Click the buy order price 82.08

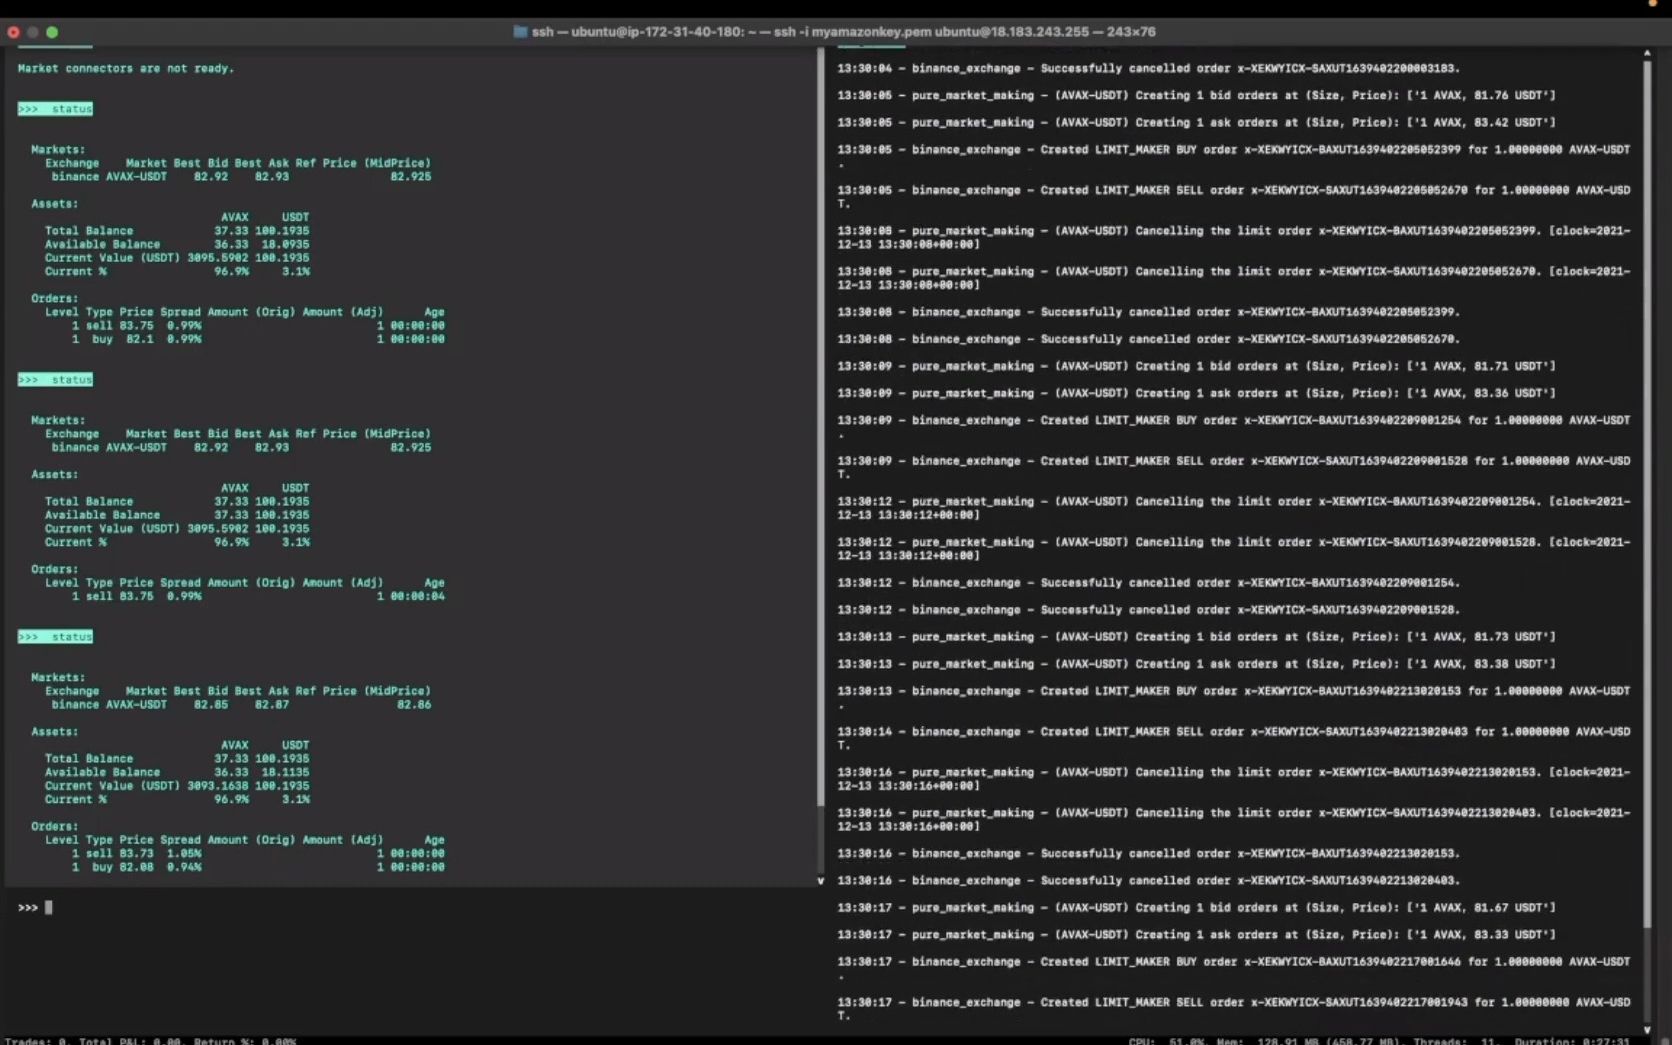(x=136, y=867)
